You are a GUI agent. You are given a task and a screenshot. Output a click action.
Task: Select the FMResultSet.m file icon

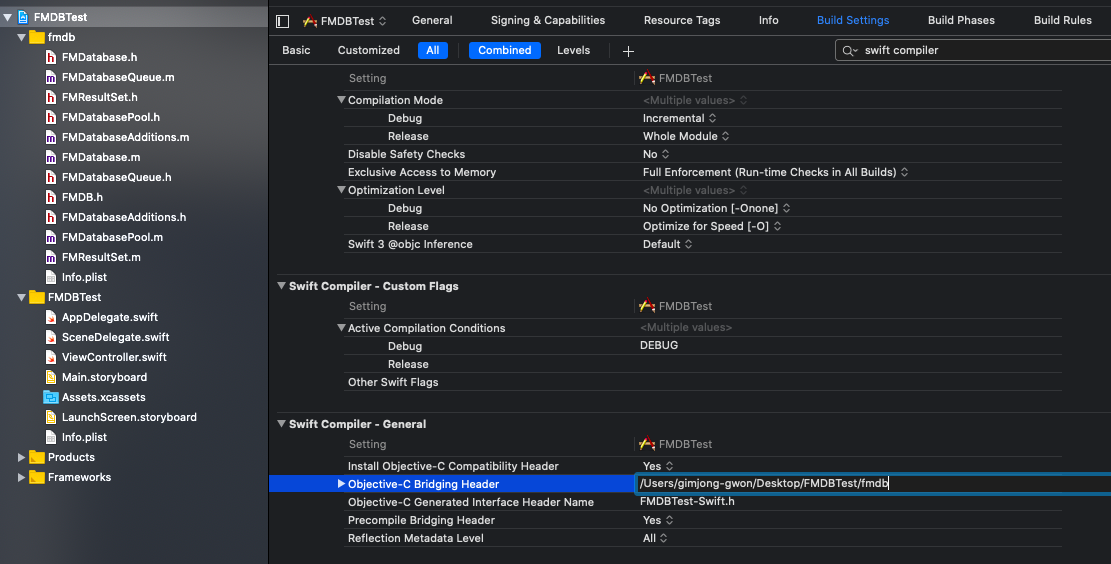click(51, 257)
